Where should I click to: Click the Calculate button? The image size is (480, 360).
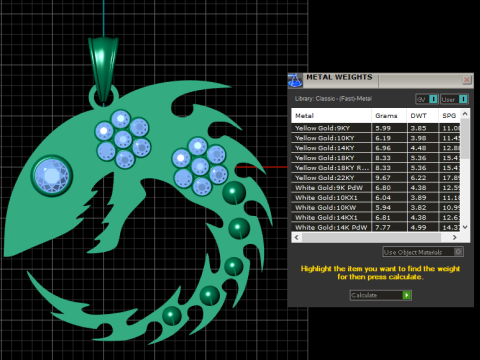click(x=381, y=295)
